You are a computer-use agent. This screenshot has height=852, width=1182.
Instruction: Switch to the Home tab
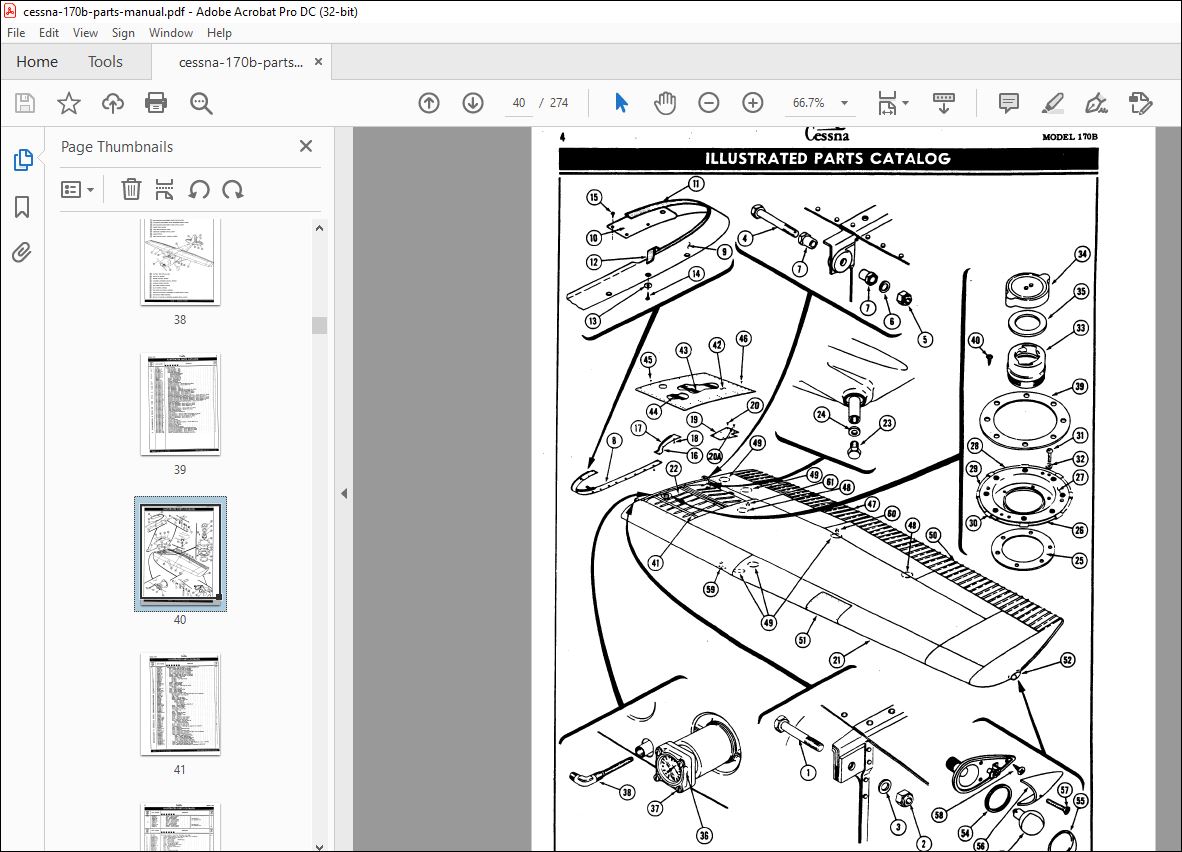37,62
